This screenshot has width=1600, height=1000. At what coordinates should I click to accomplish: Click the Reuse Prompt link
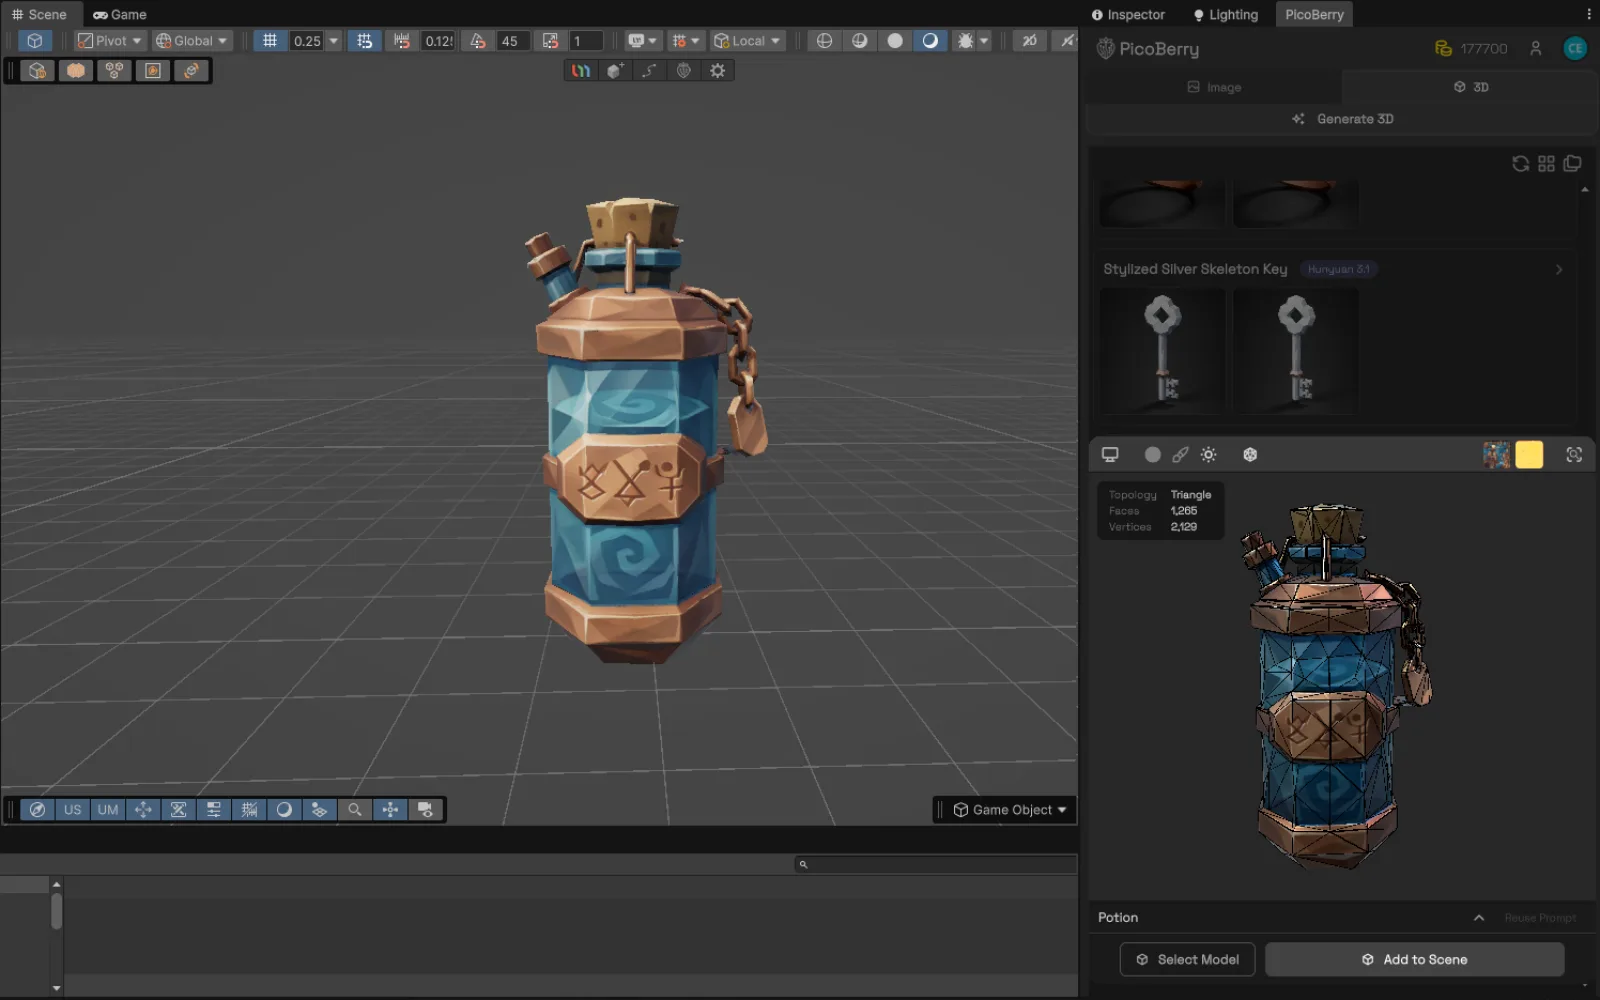pos(1540,918)
